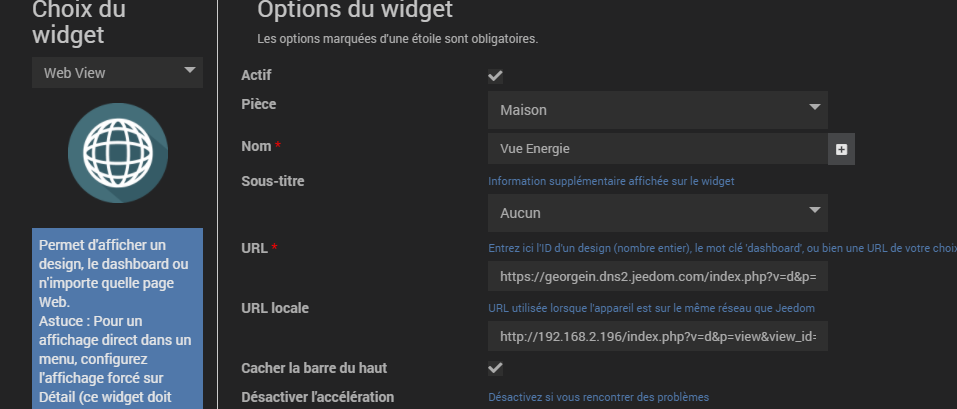Image resolution: width=957 pixels, height=409 pixels.
Task: Open the Pièce dropdown showing Maison
Action: [x=658, y=110]
